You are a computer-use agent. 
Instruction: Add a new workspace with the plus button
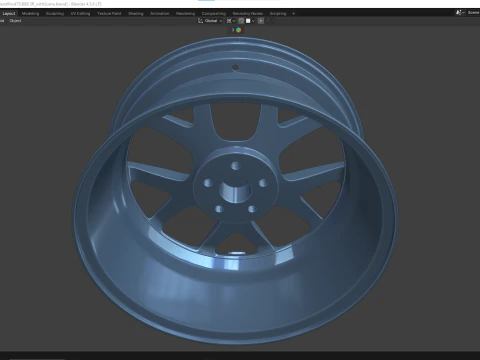click(293, 14)
